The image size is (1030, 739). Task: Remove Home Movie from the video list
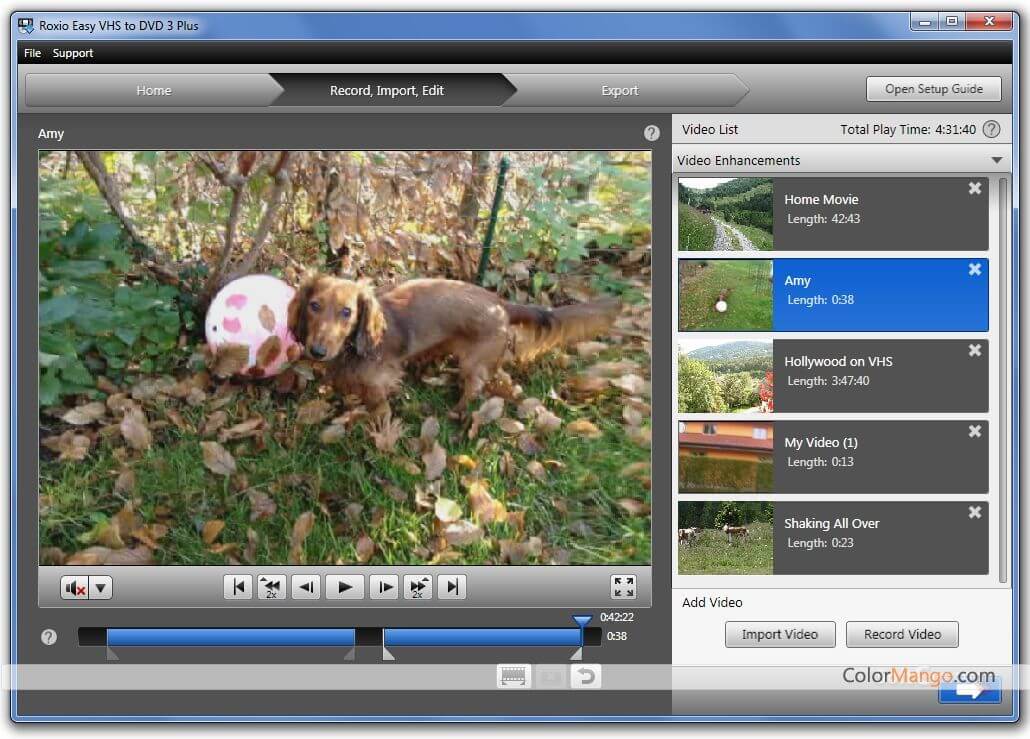coord(975,189)
